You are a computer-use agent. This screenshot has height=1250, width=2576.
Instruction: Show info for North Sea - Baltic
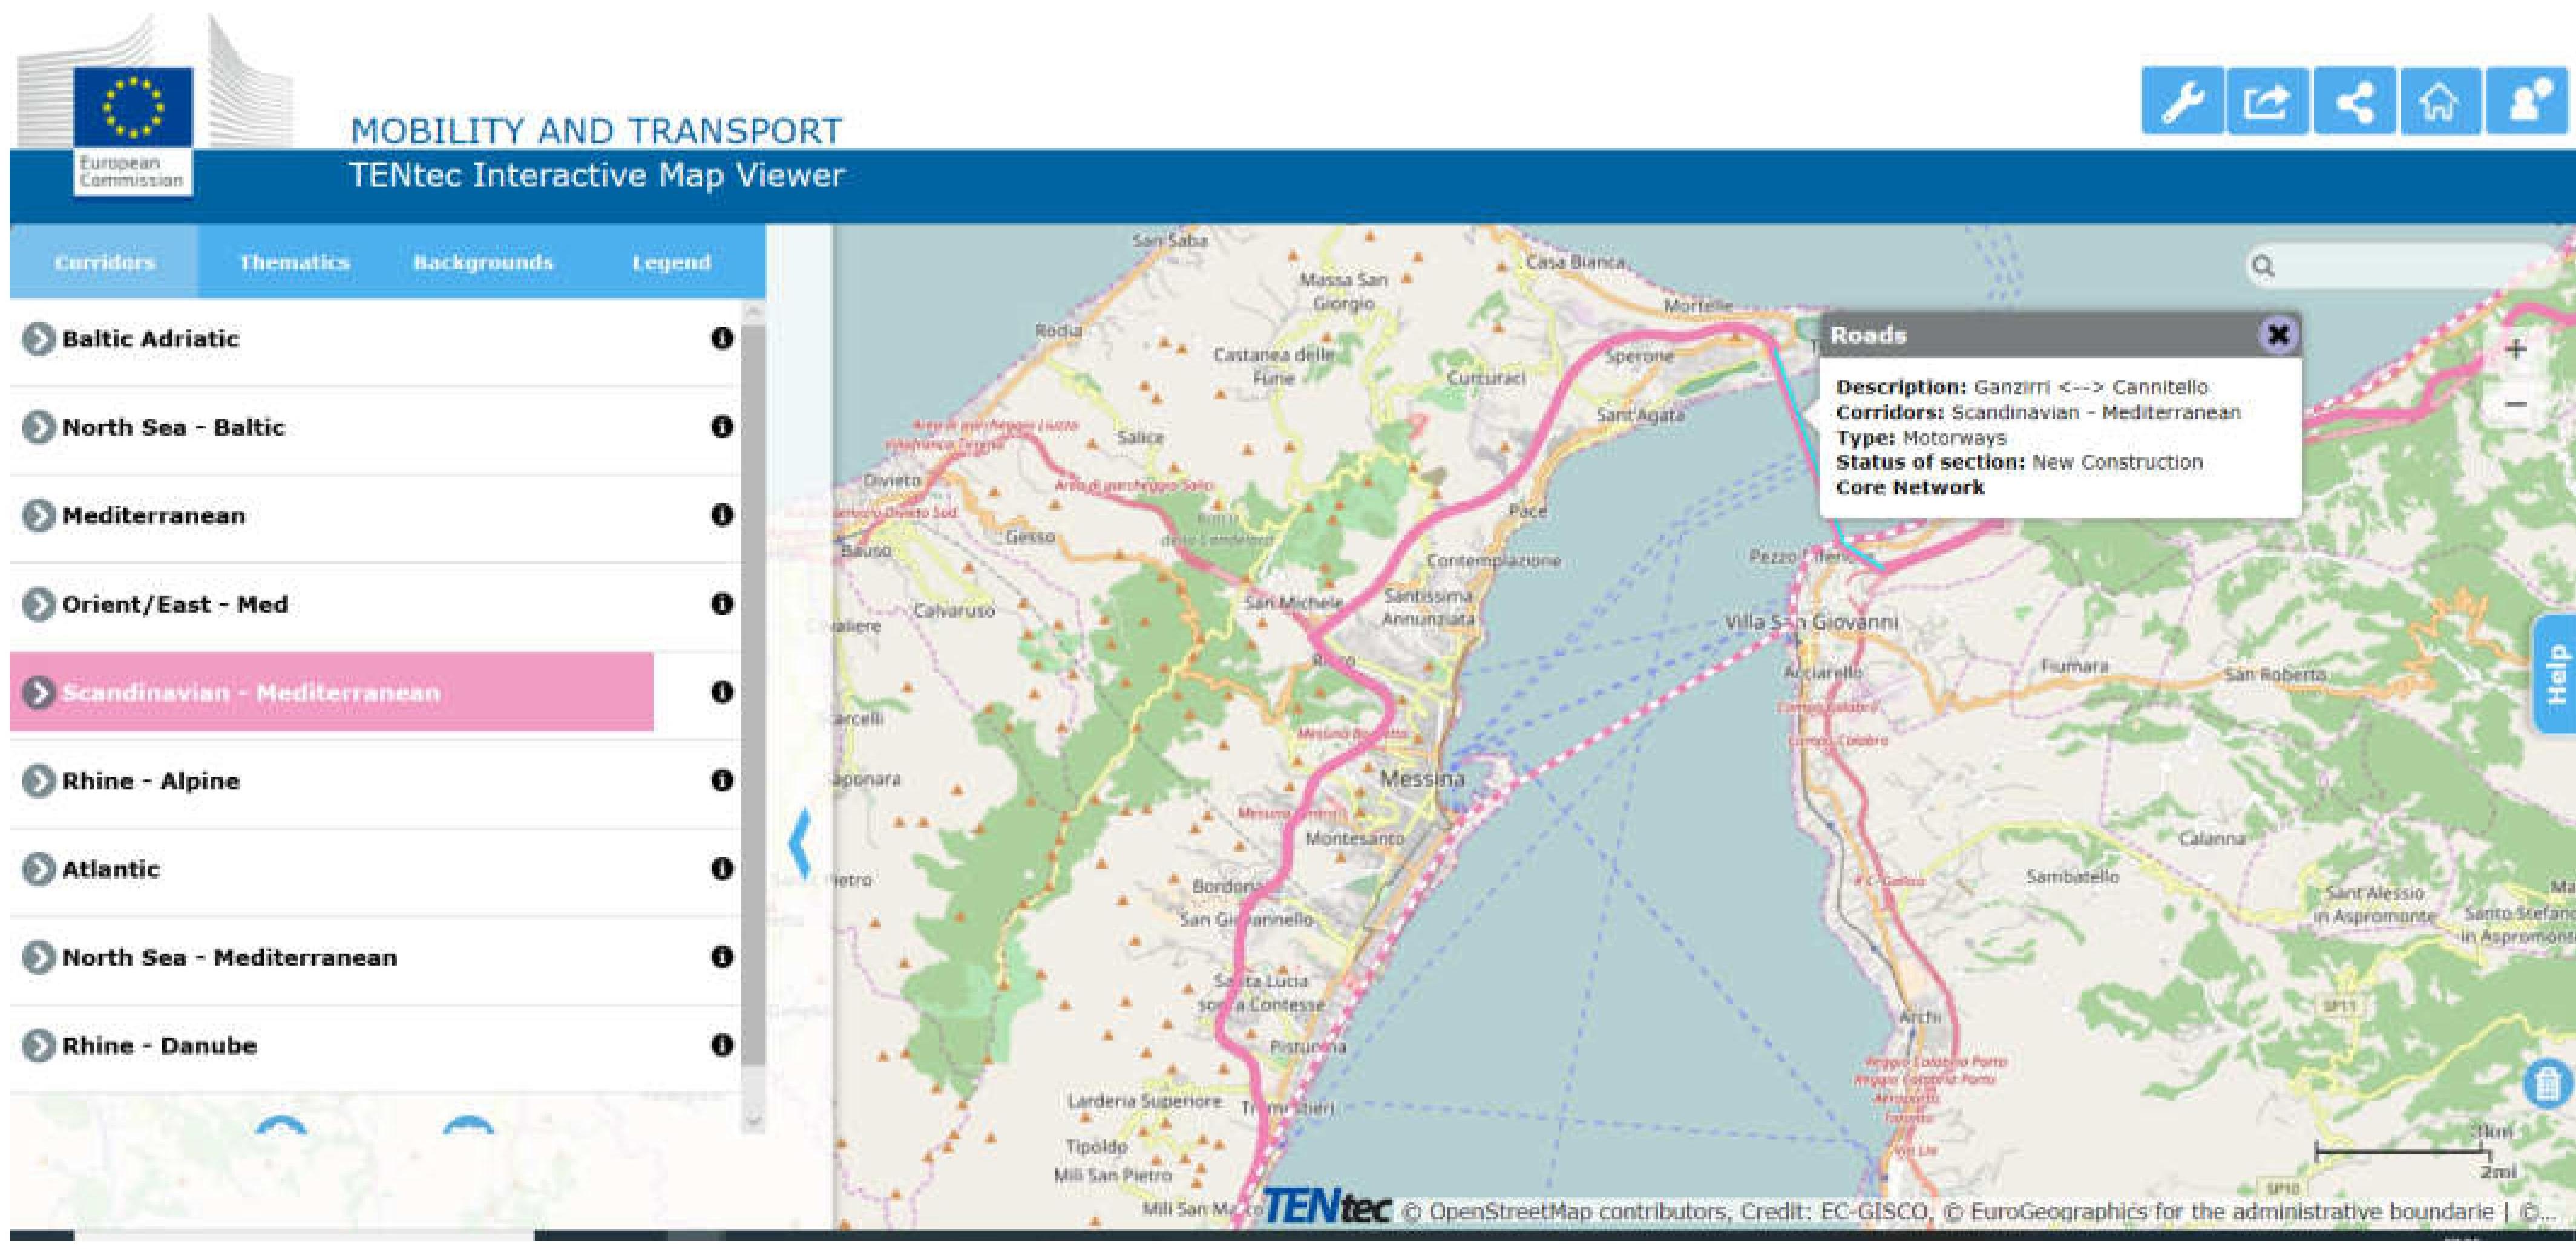click(722, 427)
